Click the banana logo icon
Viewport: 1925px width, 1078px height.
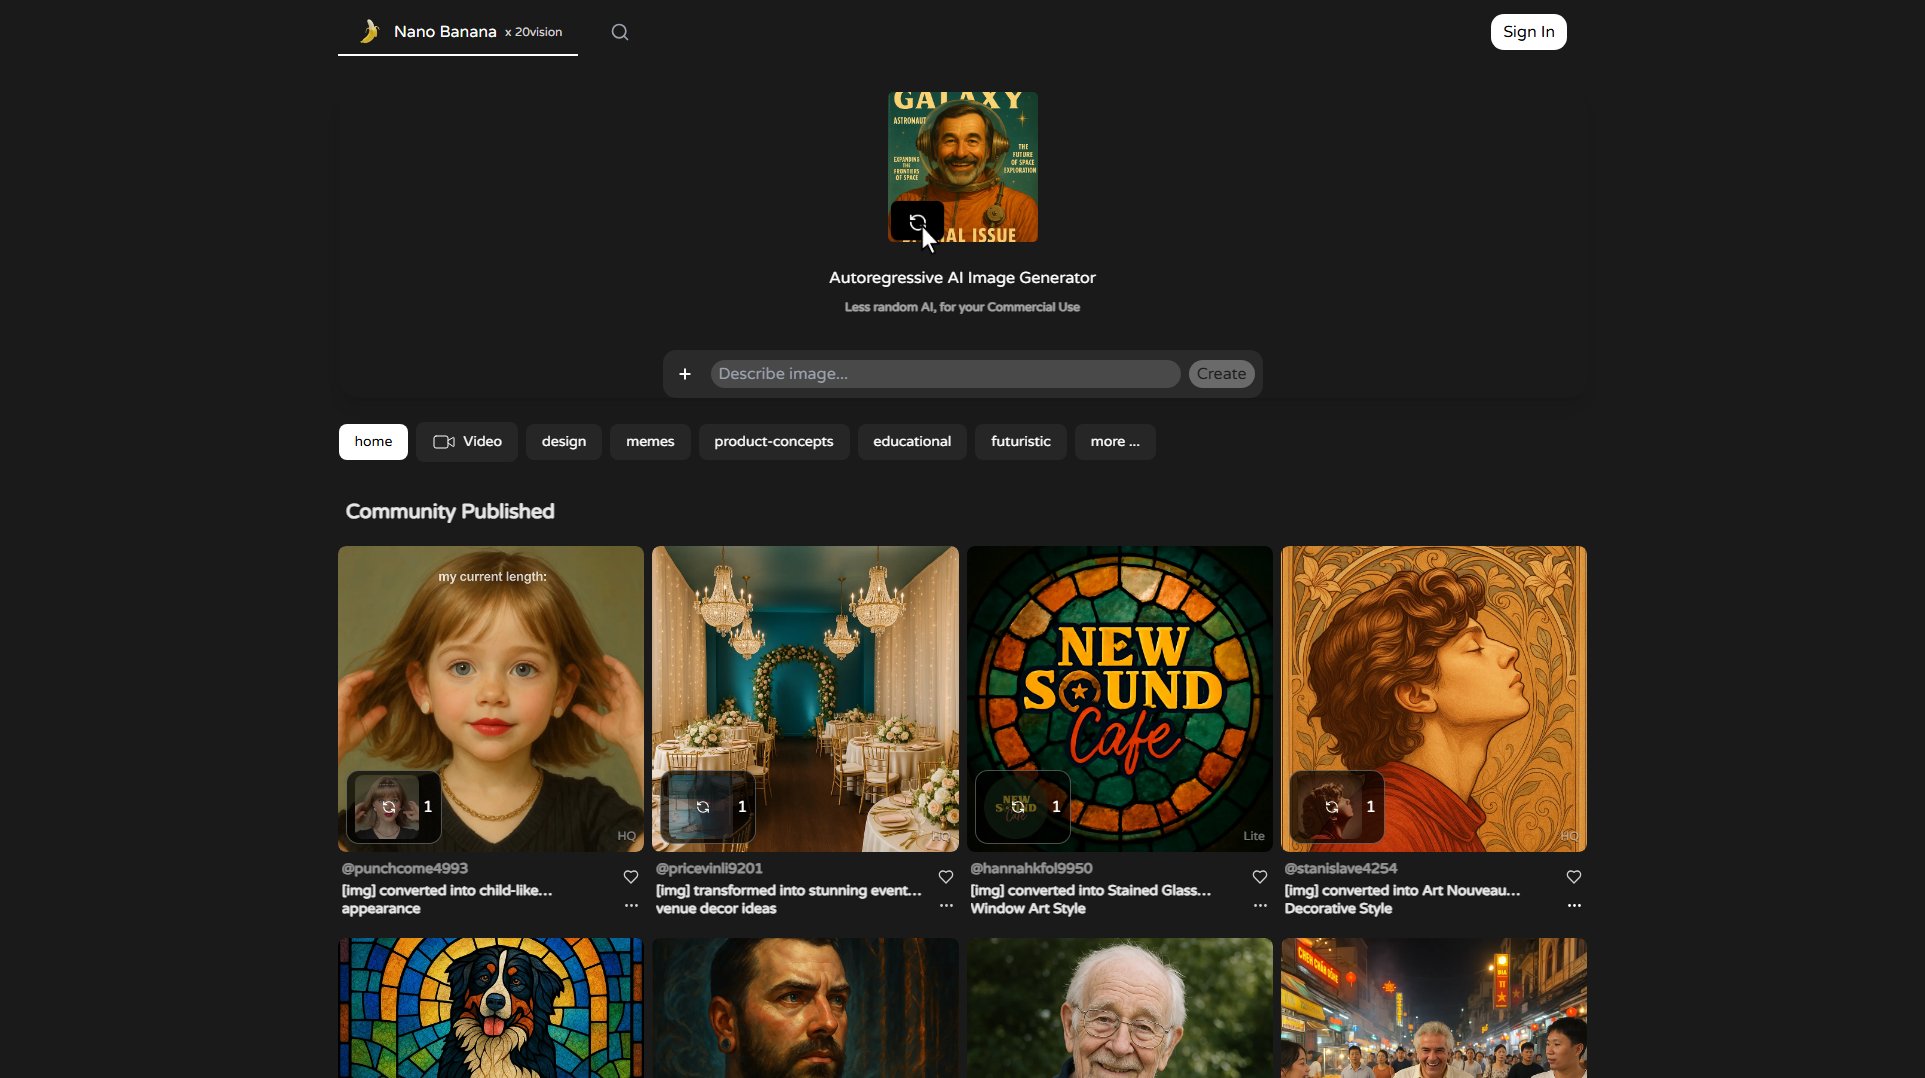tap(370, 32)
